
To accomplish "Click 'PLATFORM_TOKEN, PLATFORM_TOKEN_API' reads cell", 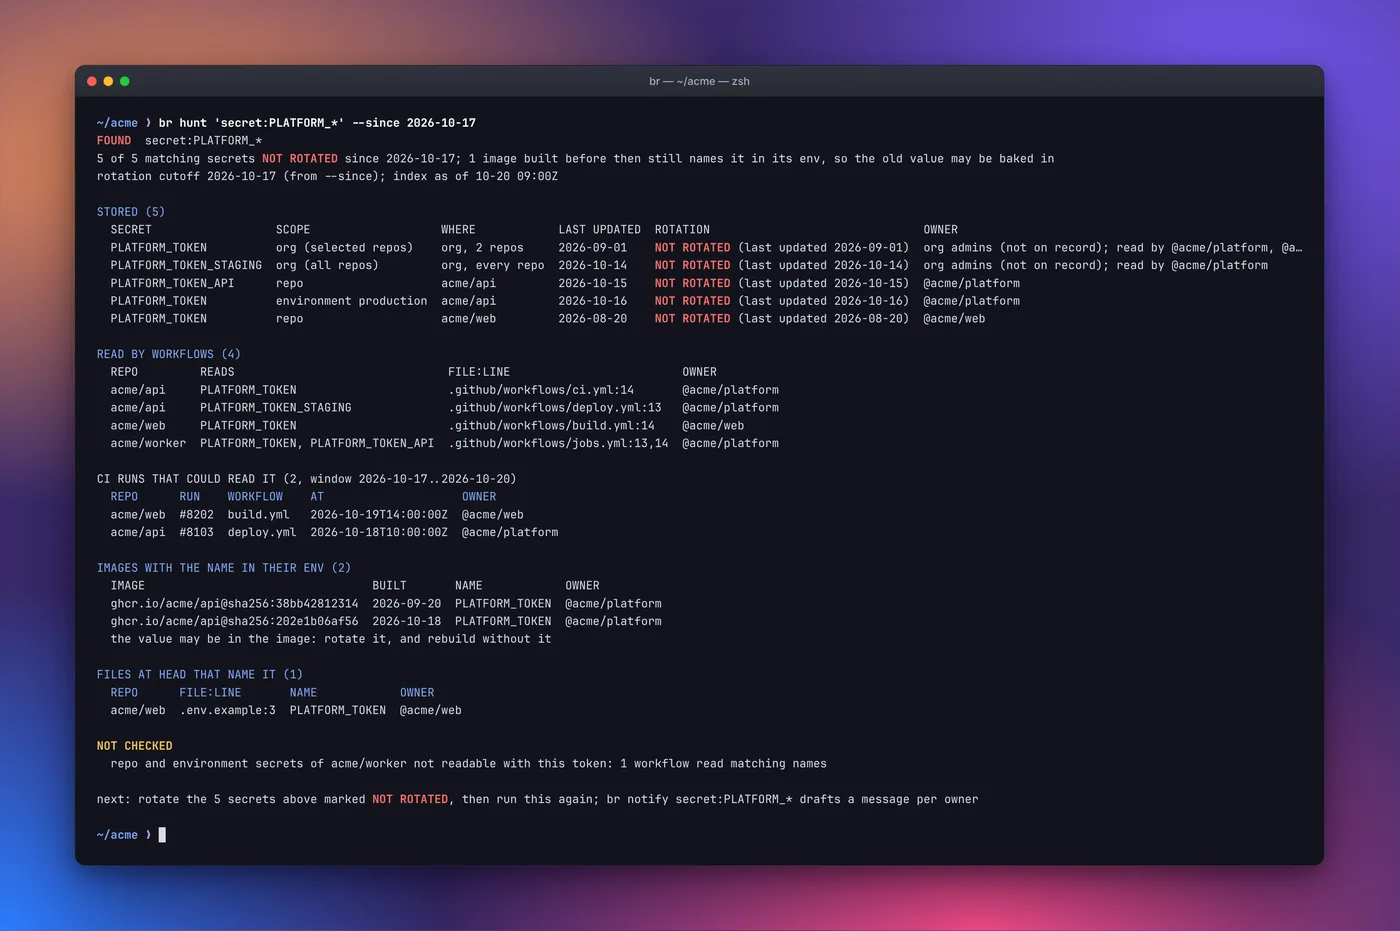I will (317, 444).
